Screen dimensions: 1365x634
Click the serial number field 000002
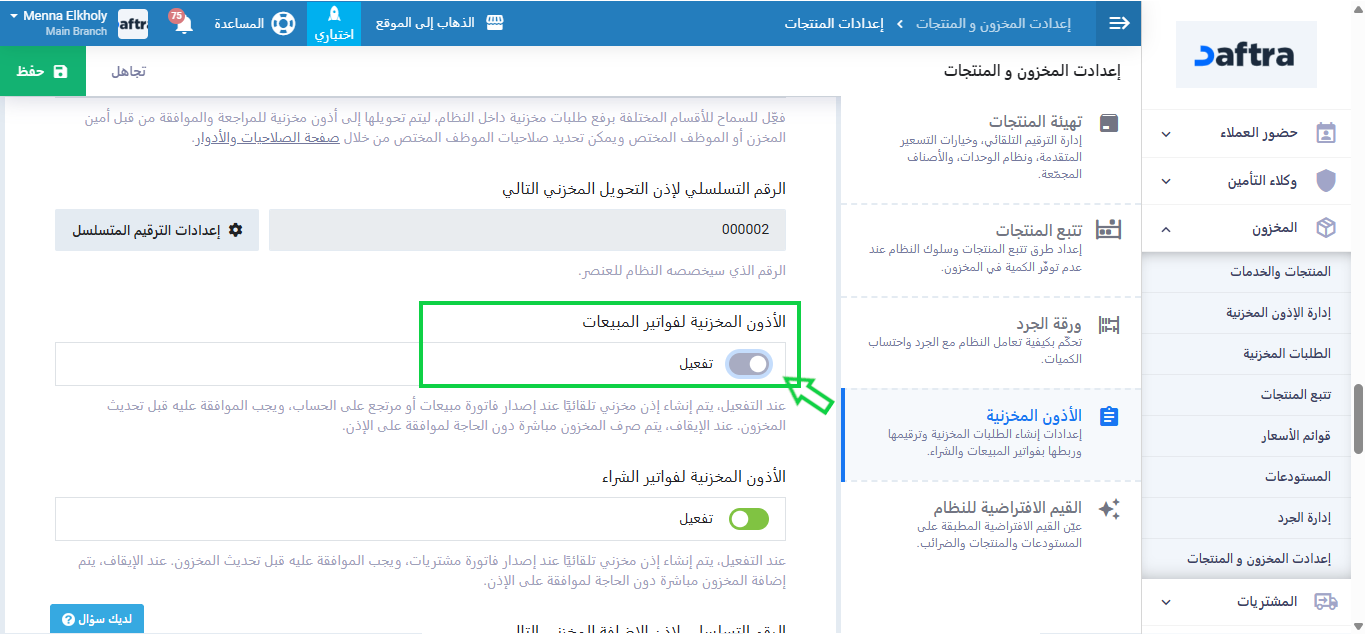pos(527,230)
